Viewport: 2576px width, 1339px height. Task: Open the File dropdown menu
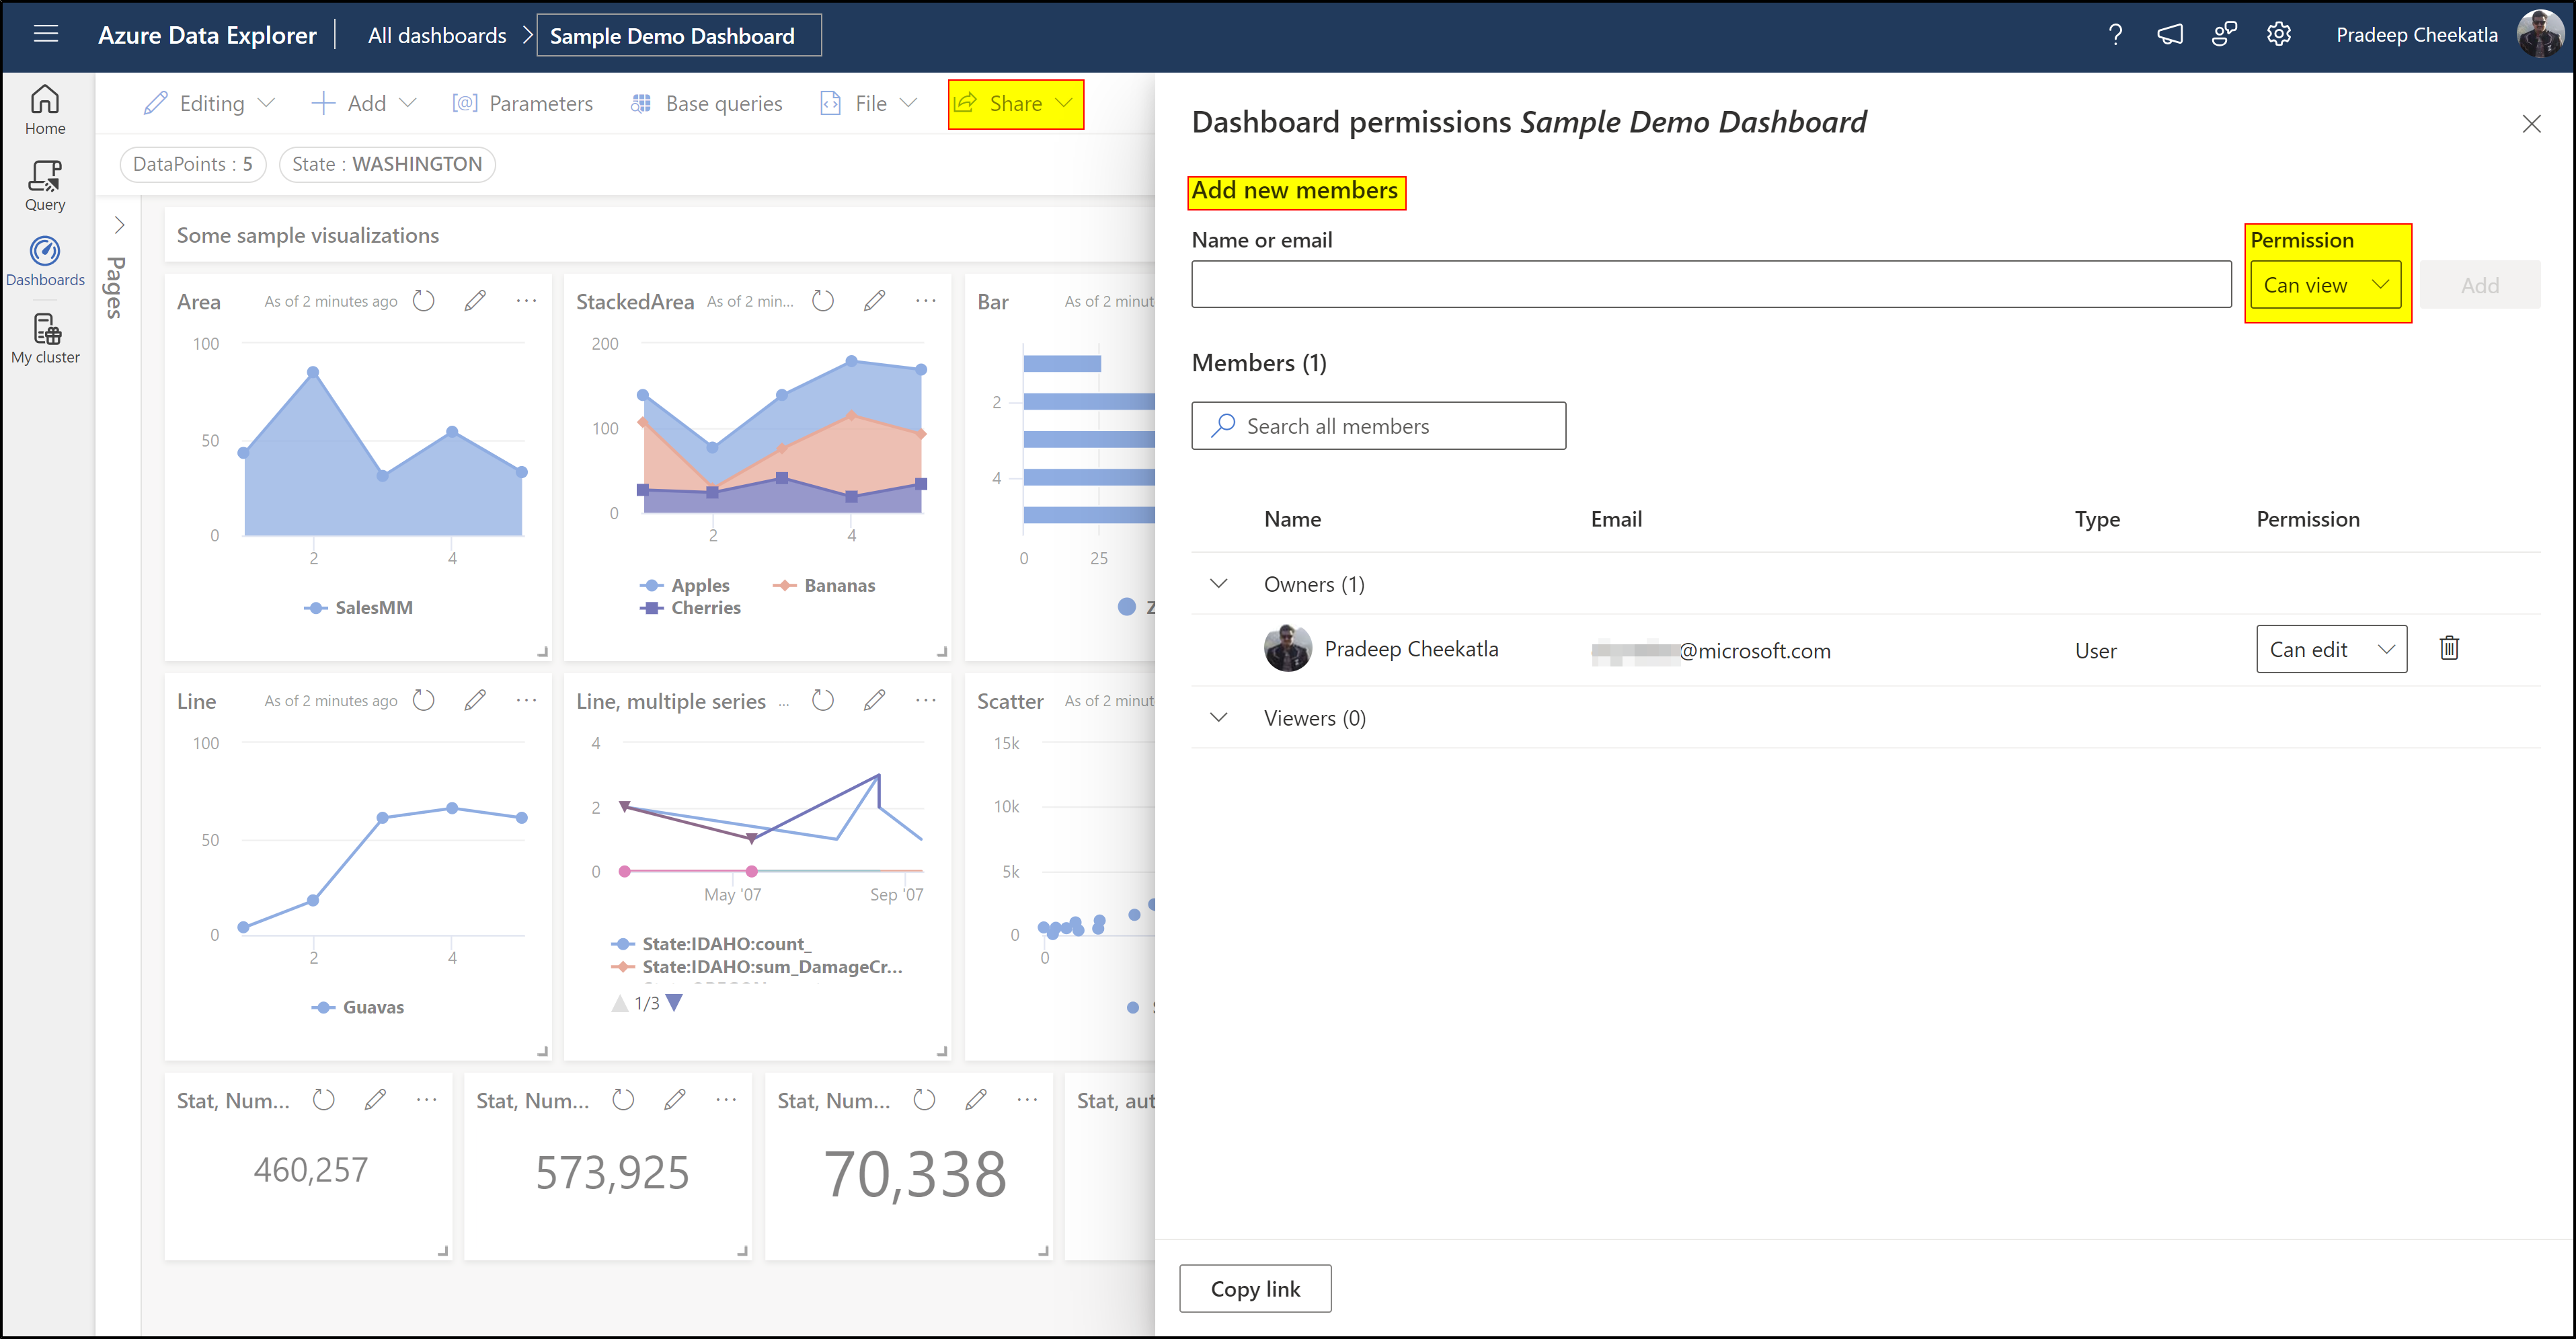[x=869, y=104]
